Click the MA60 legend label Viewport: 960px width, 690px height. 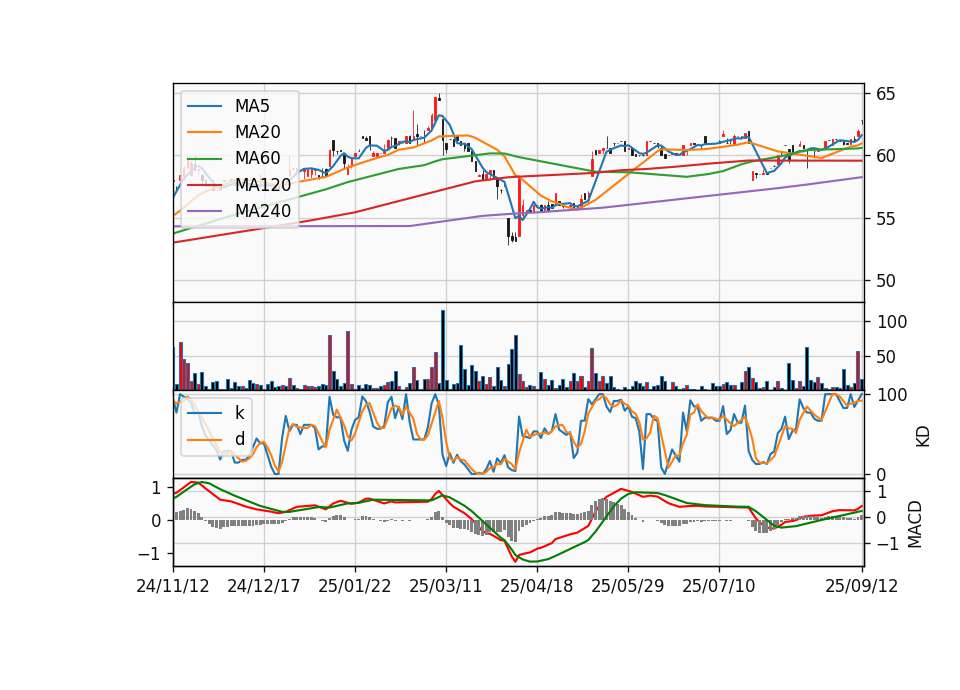(257, 159)
